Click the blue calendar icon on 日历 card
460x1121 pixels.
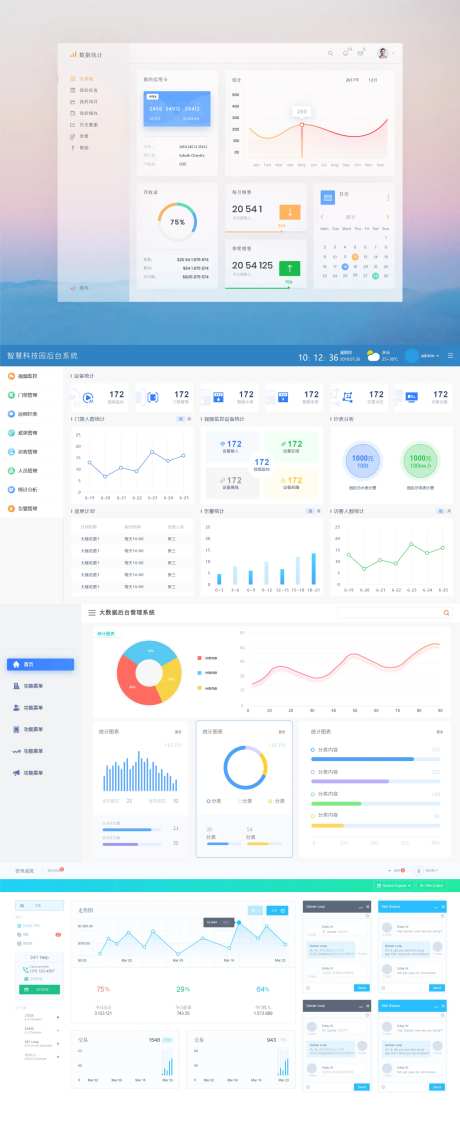coord(327,197)
